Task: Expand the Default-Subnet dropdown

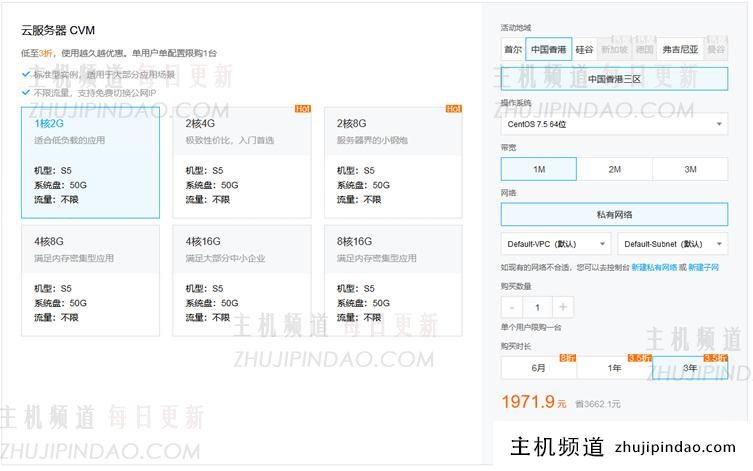Action: [x=673, y=244]
